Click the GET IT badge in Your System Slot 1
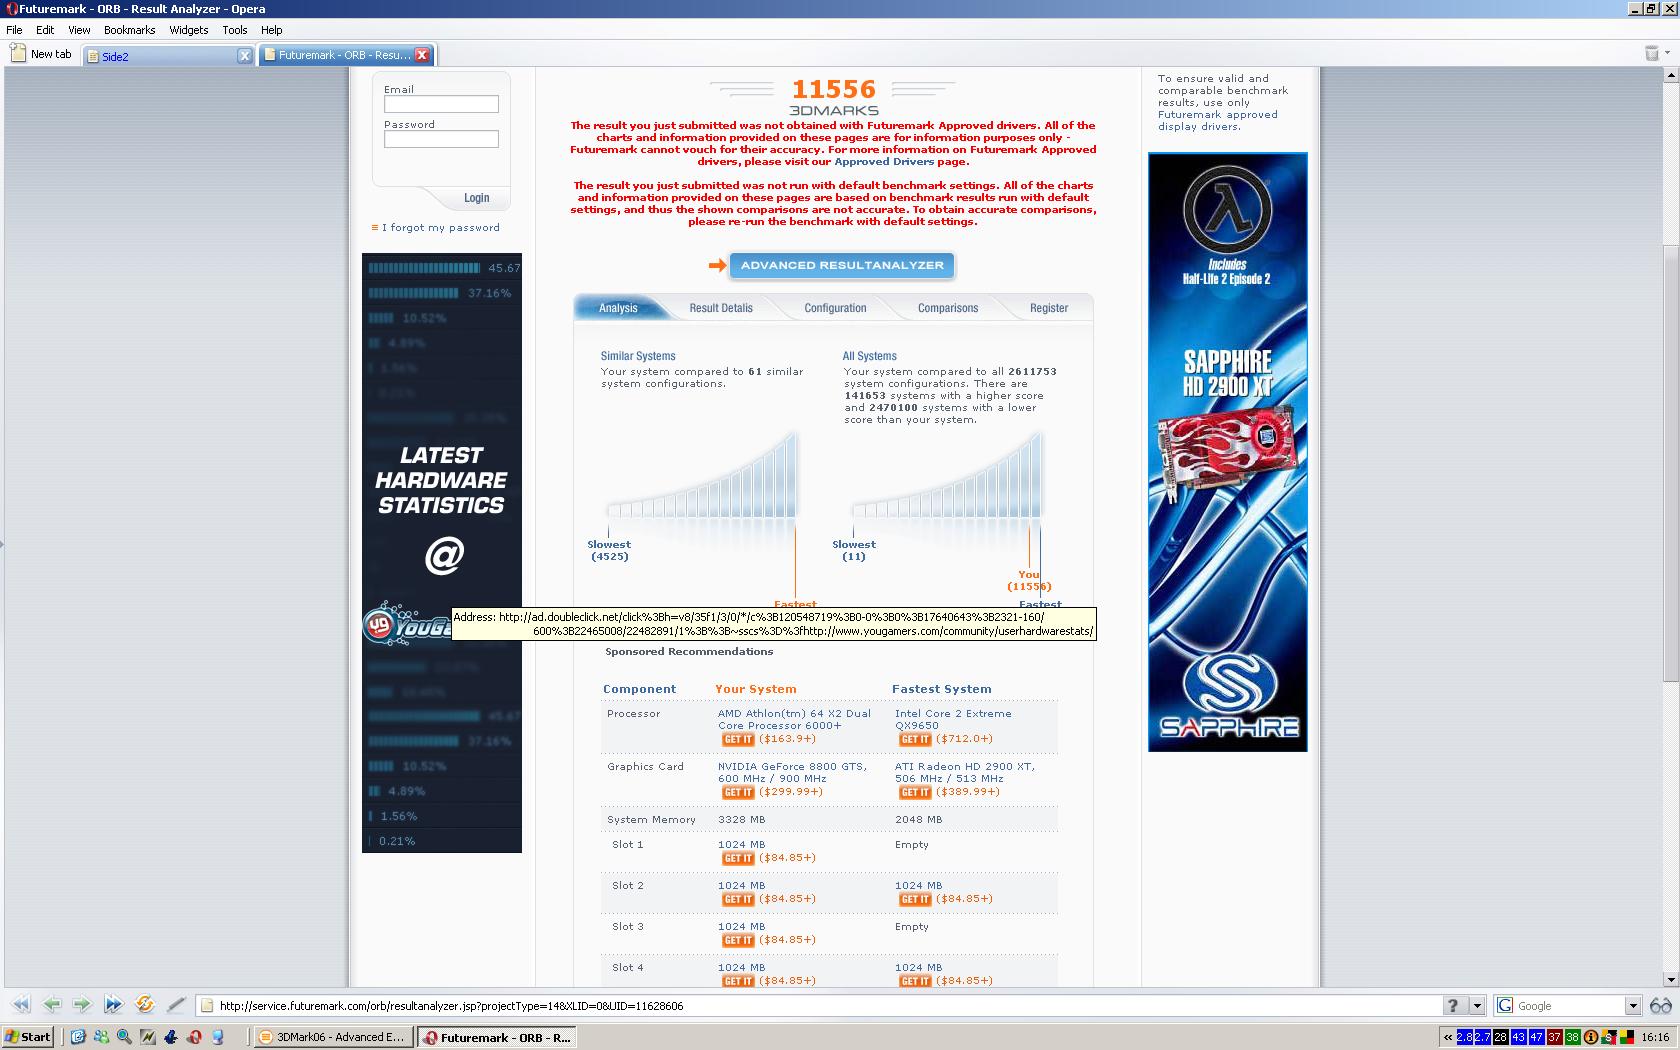1680x1050 pixels. (x=738, y=859)
